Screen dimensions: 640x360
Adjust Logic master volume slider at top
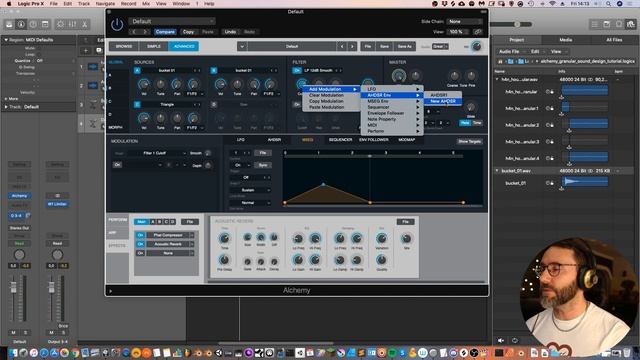(517, 24)
